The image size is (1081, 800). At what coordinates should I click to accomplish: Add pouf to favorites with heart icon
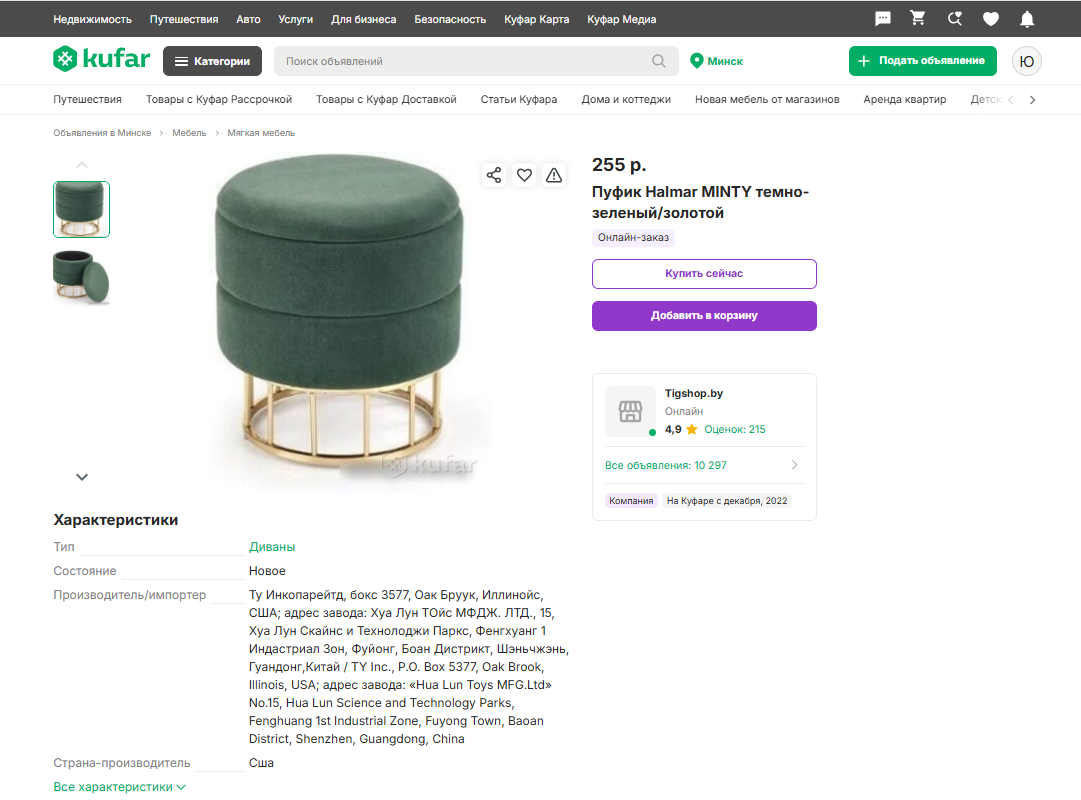(524, 175)
